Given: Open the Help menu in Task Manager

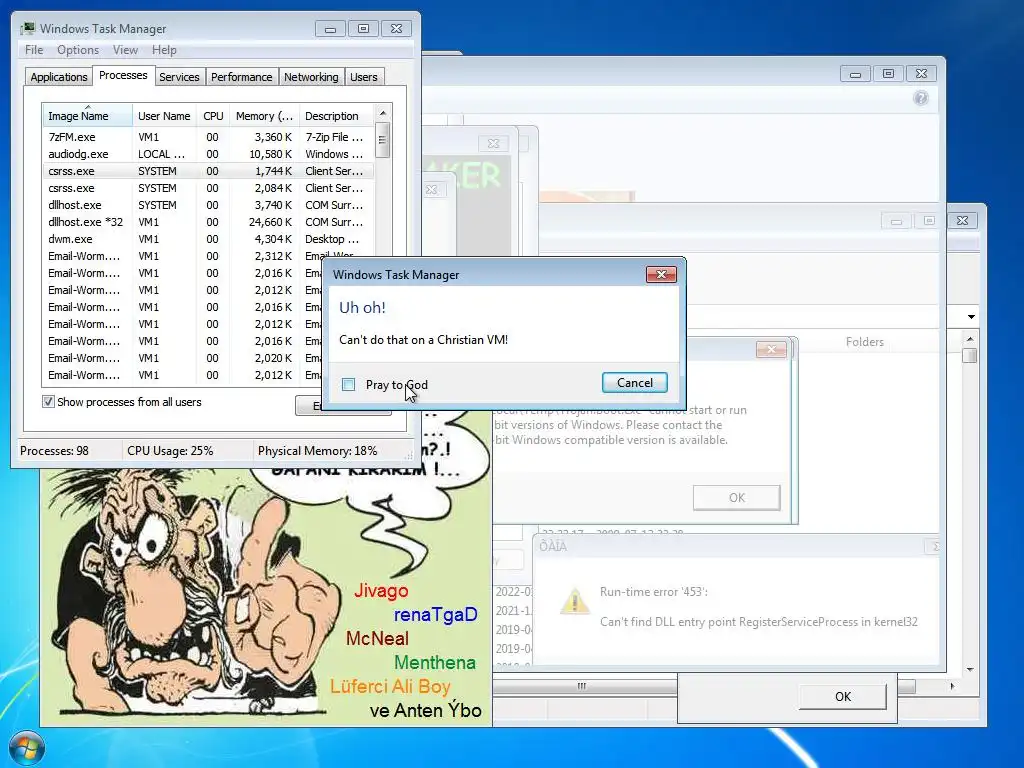Looking at the screenshot, I should pyautogui.click(x=164, y=50).
